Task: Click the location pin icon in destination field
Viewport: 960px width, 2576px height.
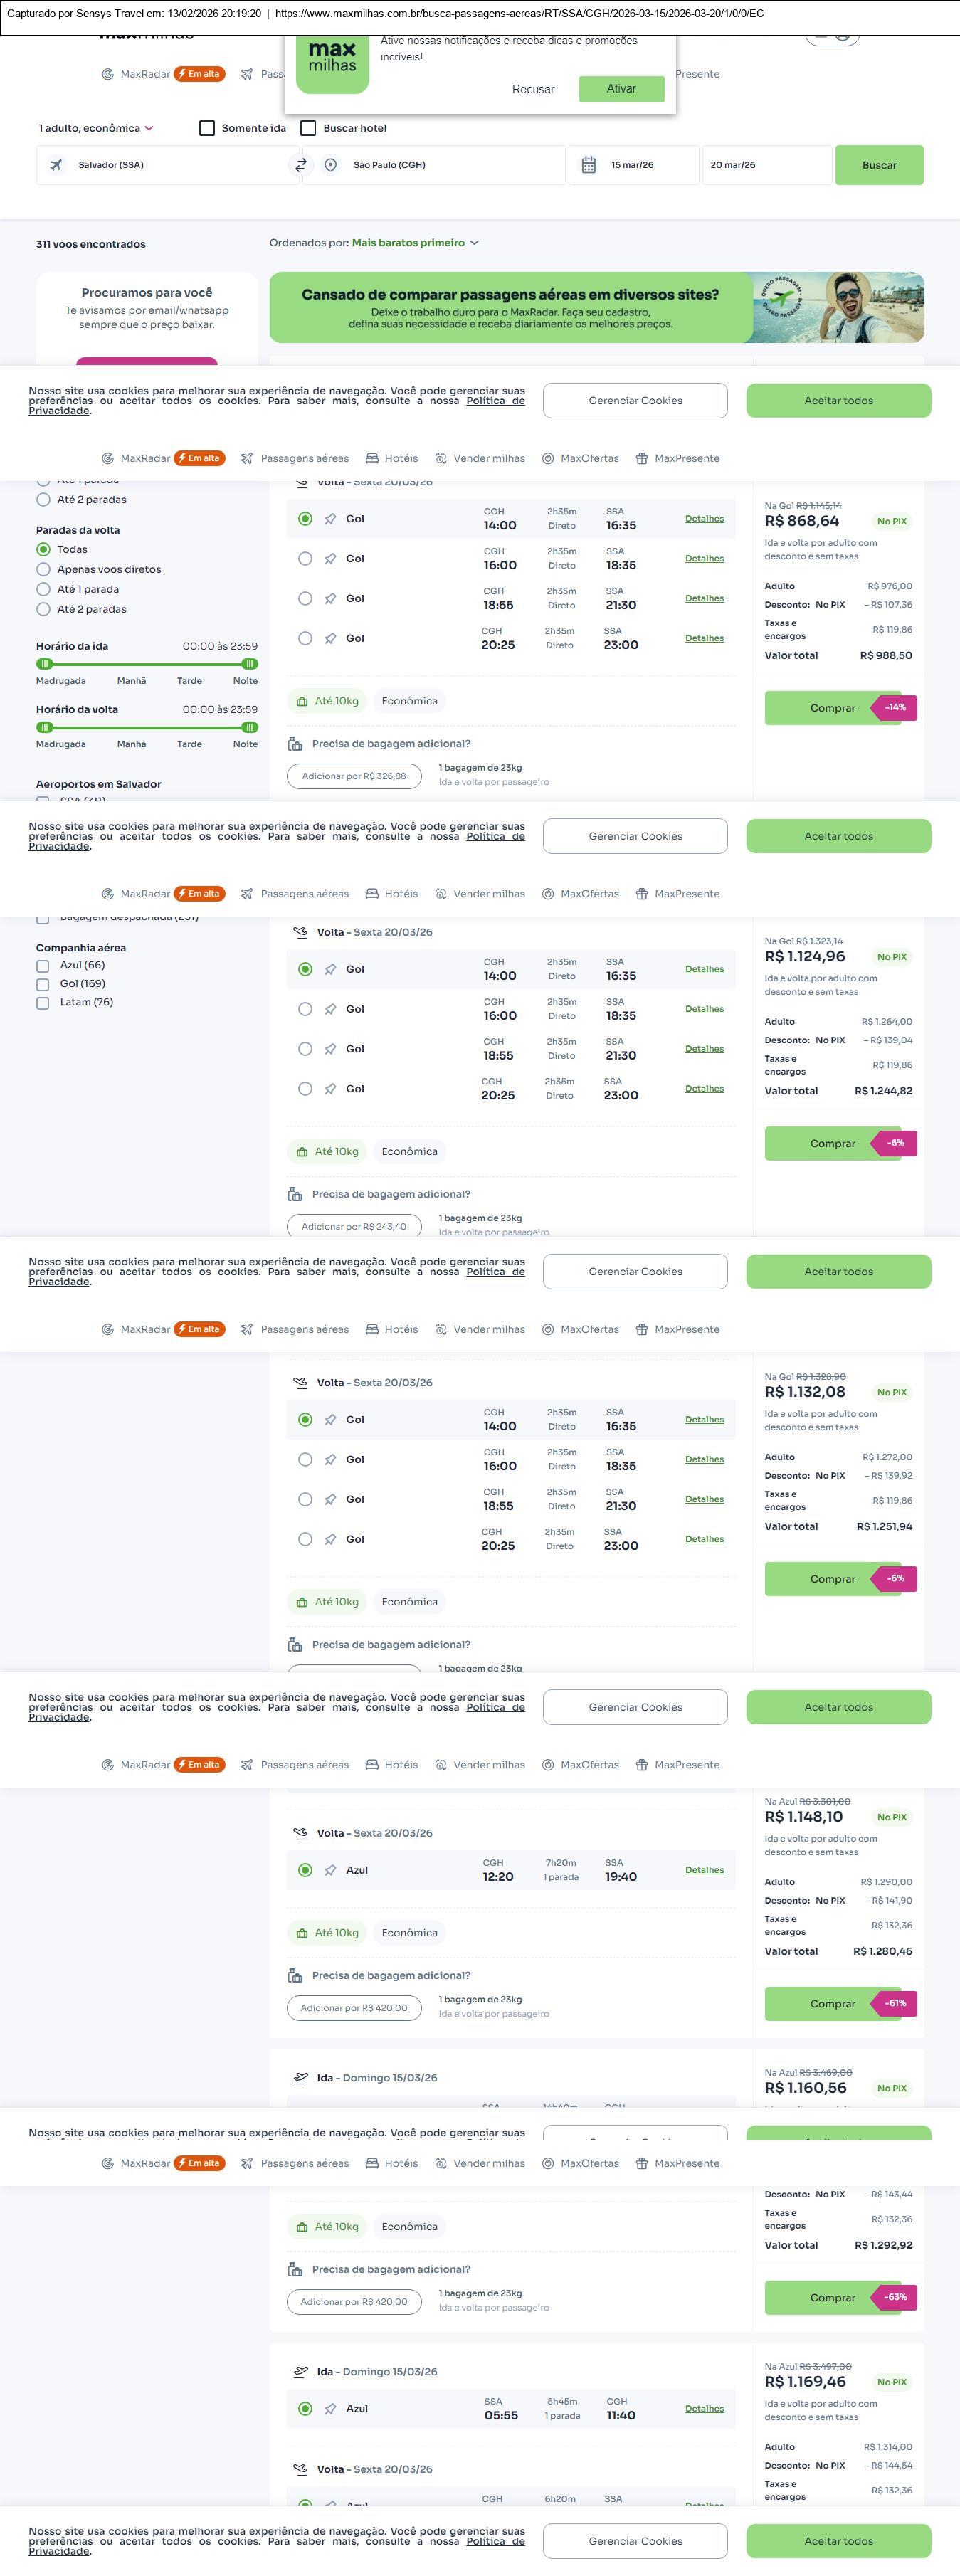Action: (x=331, y=165)
